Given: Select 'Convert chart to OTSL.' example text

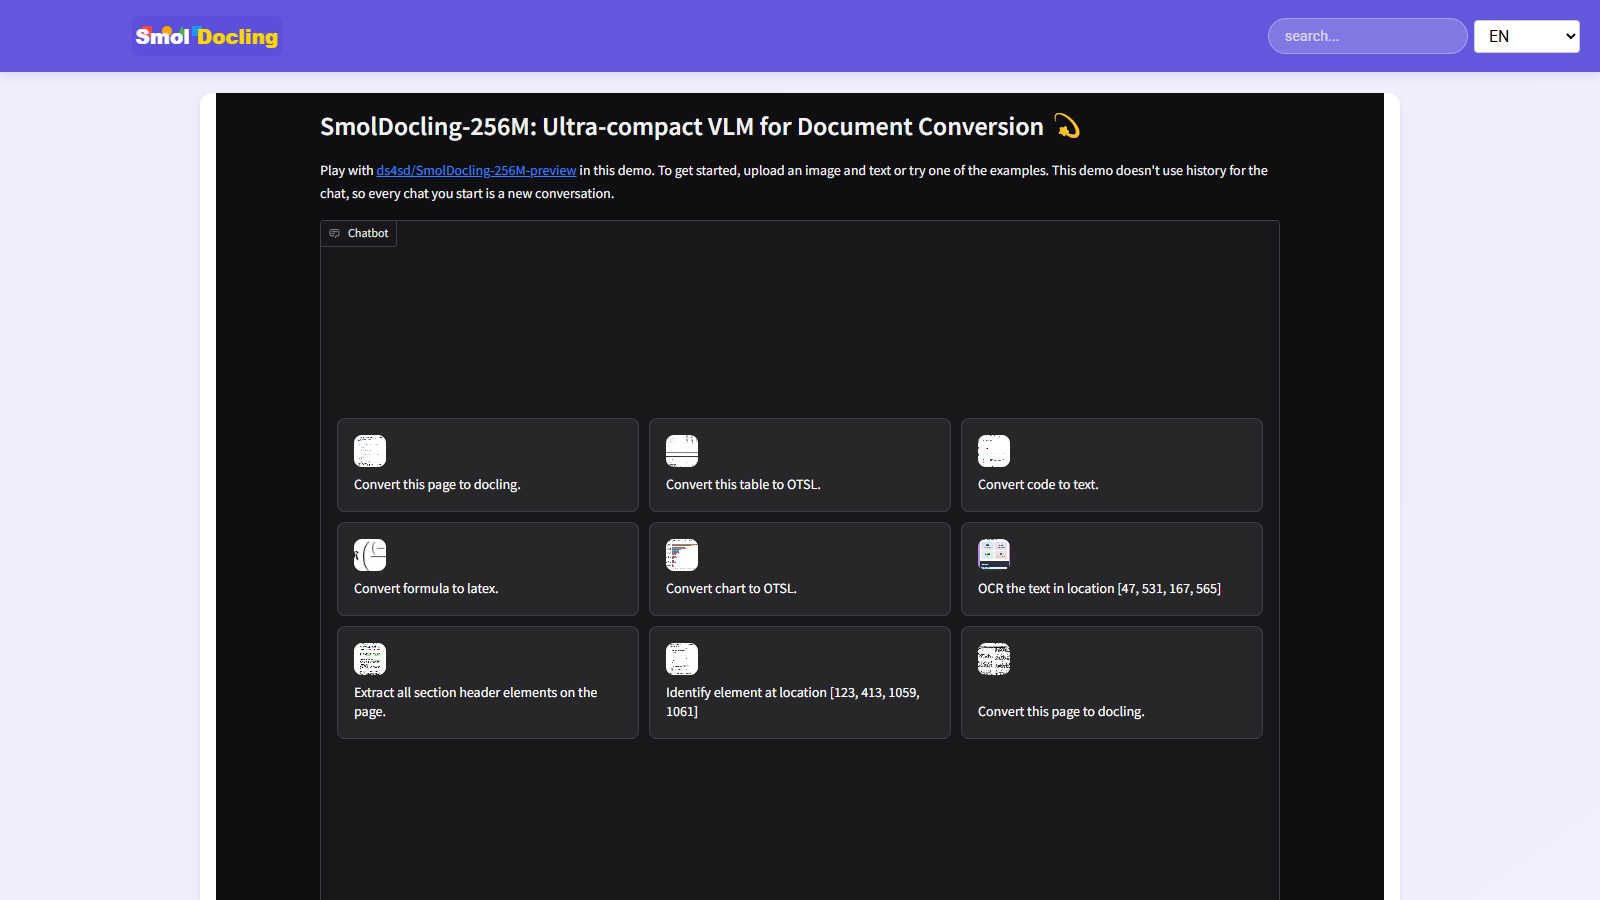Looking at the screenshot, I should (x=731, y=589).
